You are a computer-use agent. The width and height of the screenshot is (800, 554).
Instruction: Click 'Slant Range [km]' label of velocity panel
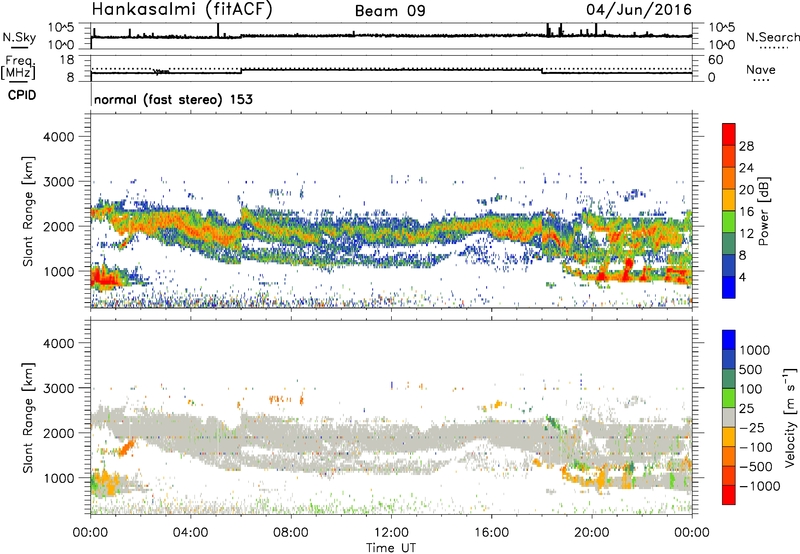[x=28, y=418]
